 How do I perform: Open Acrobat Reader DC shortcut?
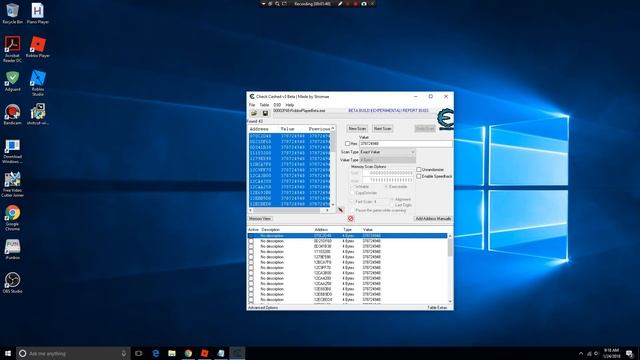[12, 49]
